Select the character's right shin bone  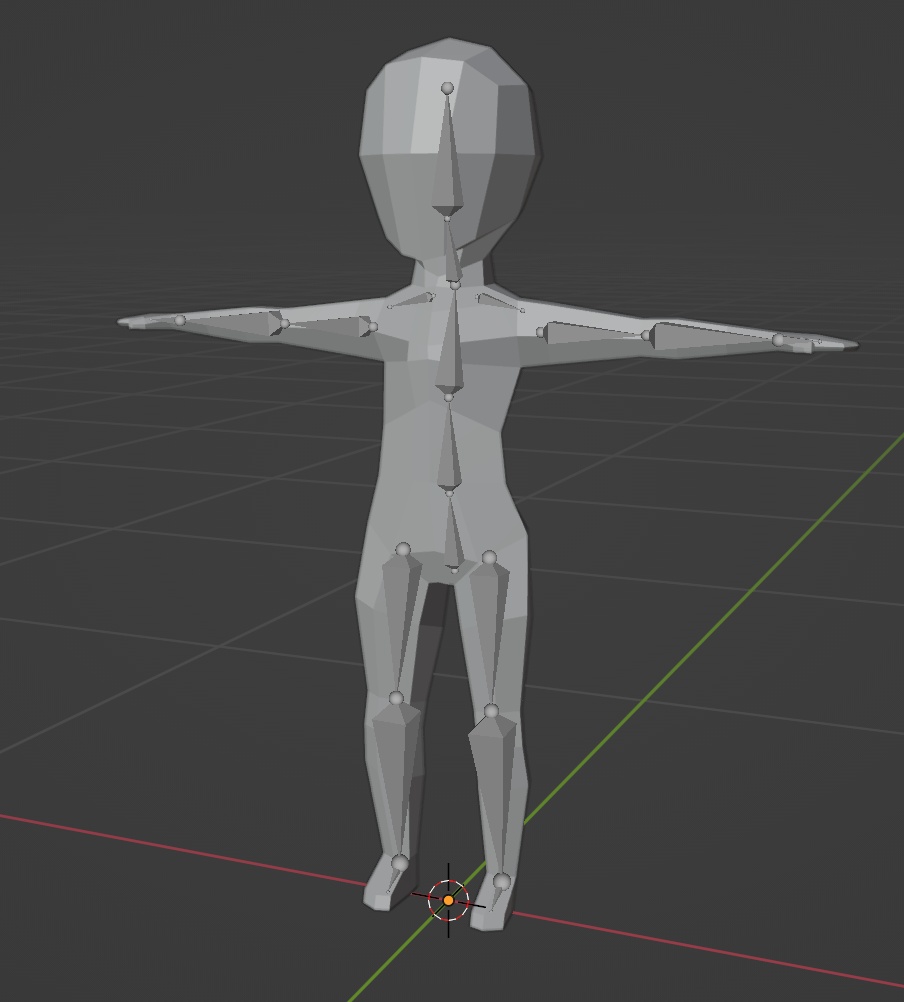[396, 780]
